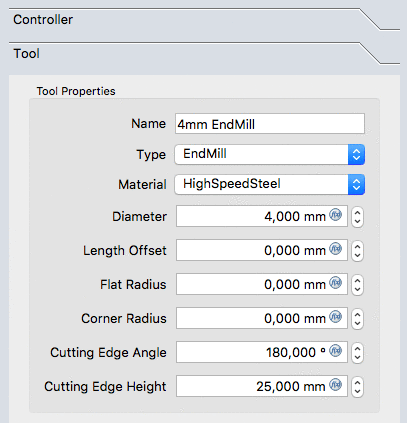
Task: Decrease Cutting Edge Height with stepper down arrow
Action: 357,392
